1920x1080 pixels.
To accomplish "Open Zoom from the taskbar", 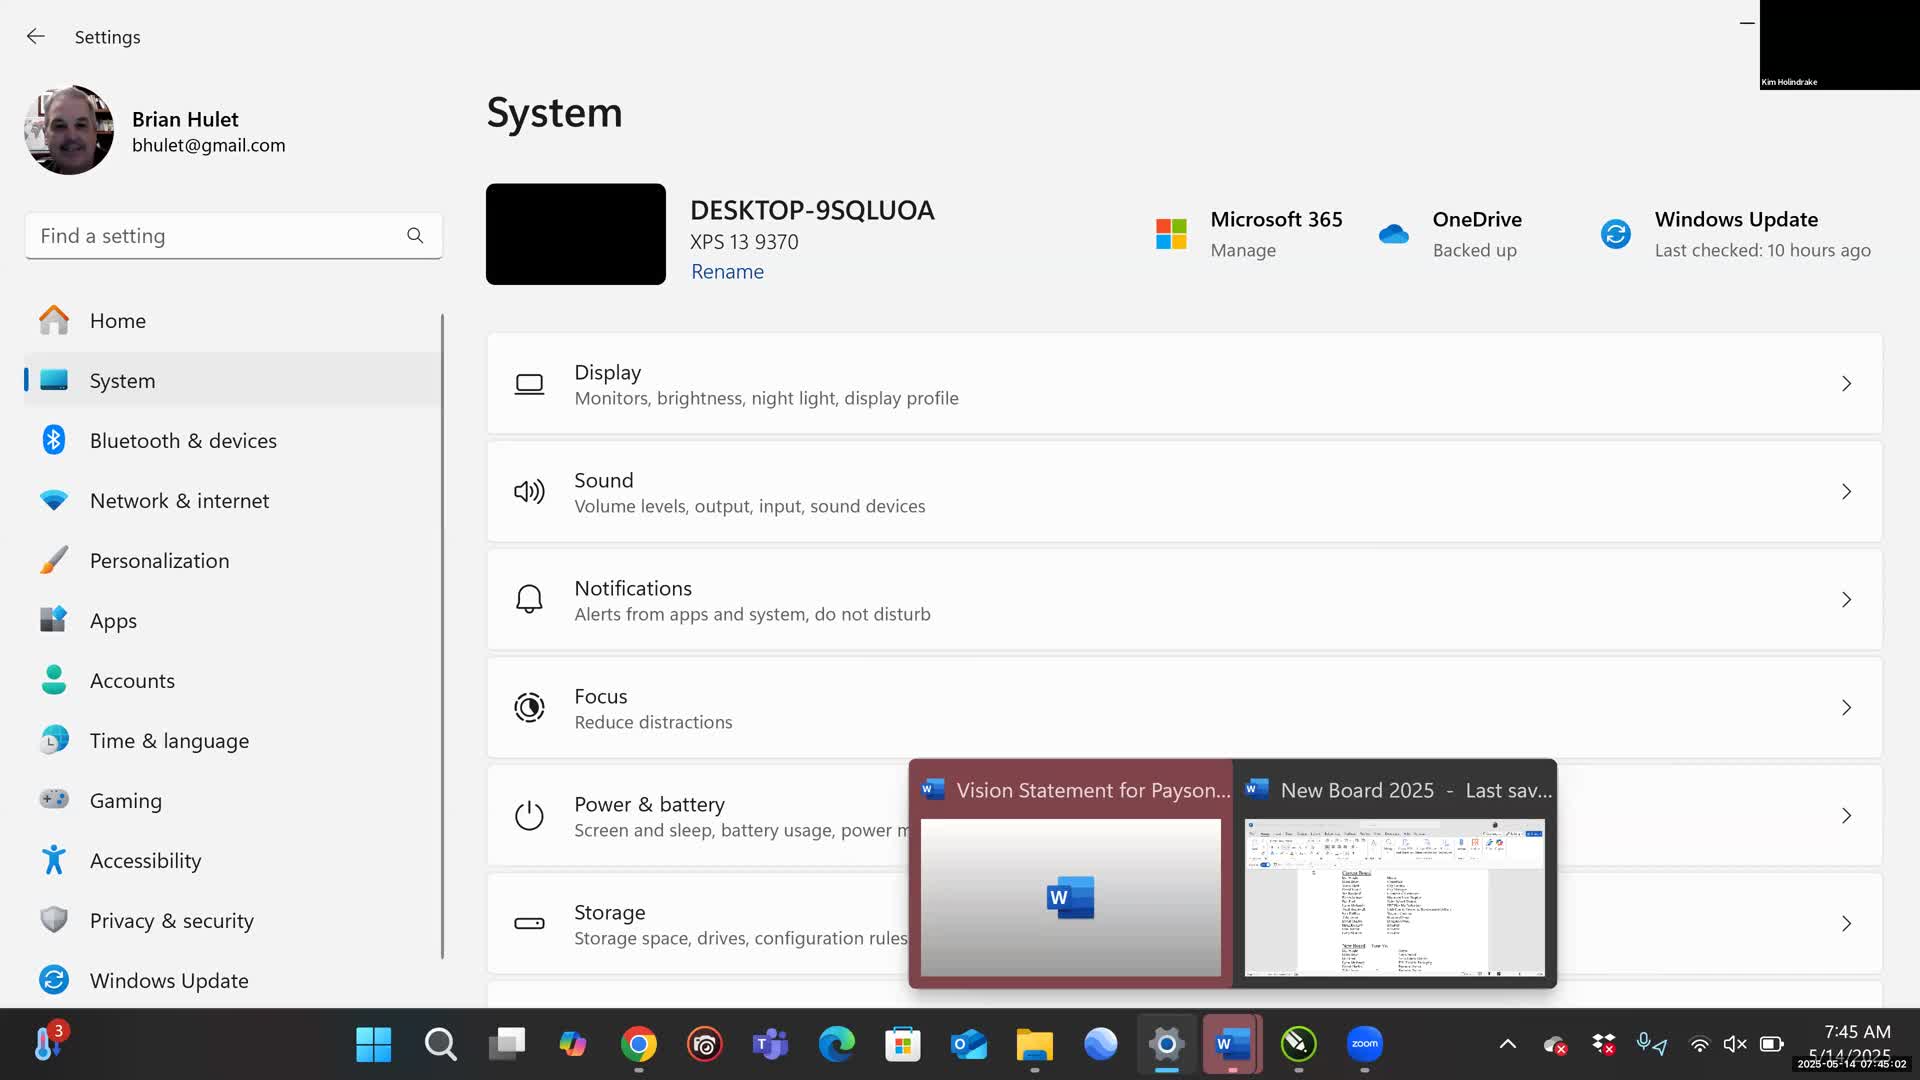I will [1364, 1044].
